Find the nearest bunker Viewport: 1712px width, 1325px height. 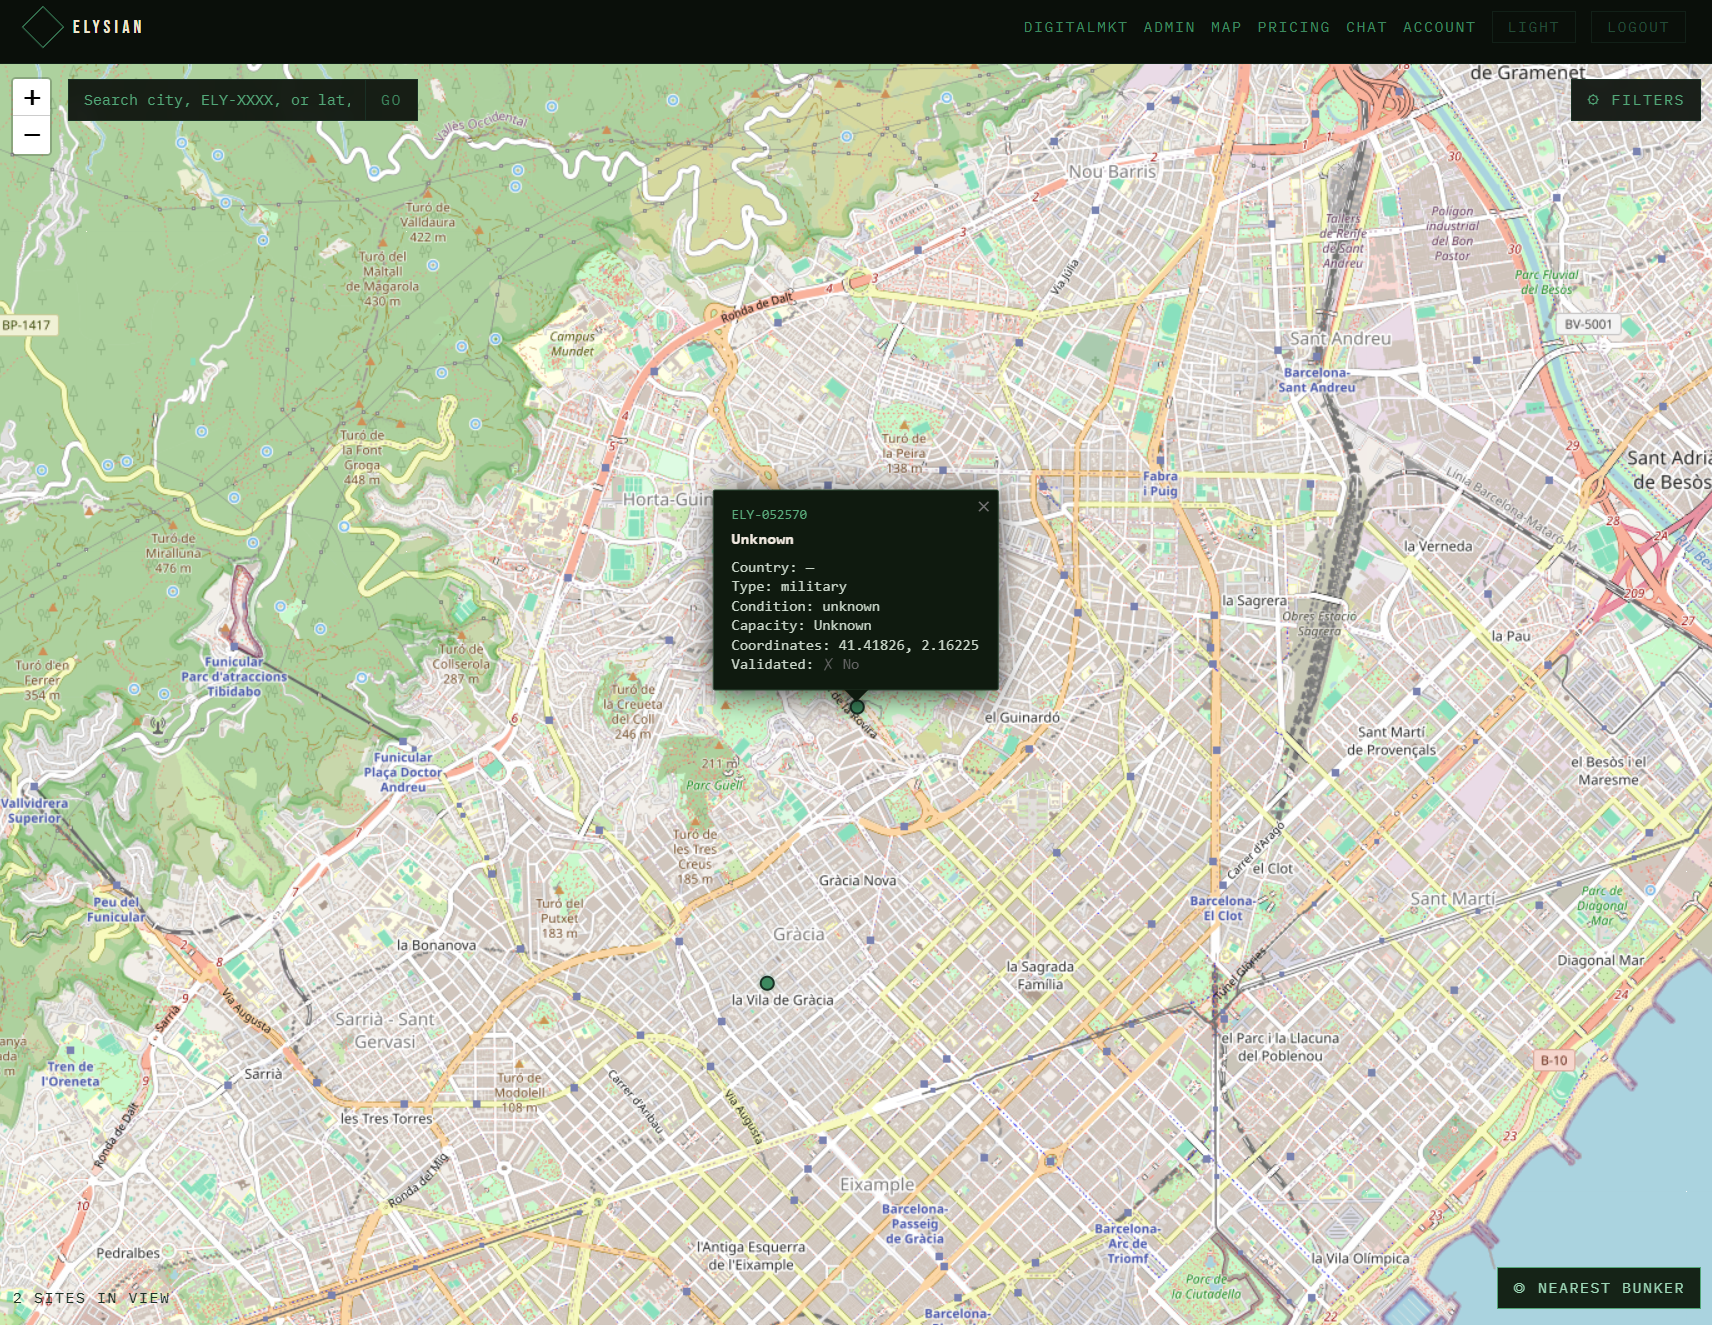1599,1288
